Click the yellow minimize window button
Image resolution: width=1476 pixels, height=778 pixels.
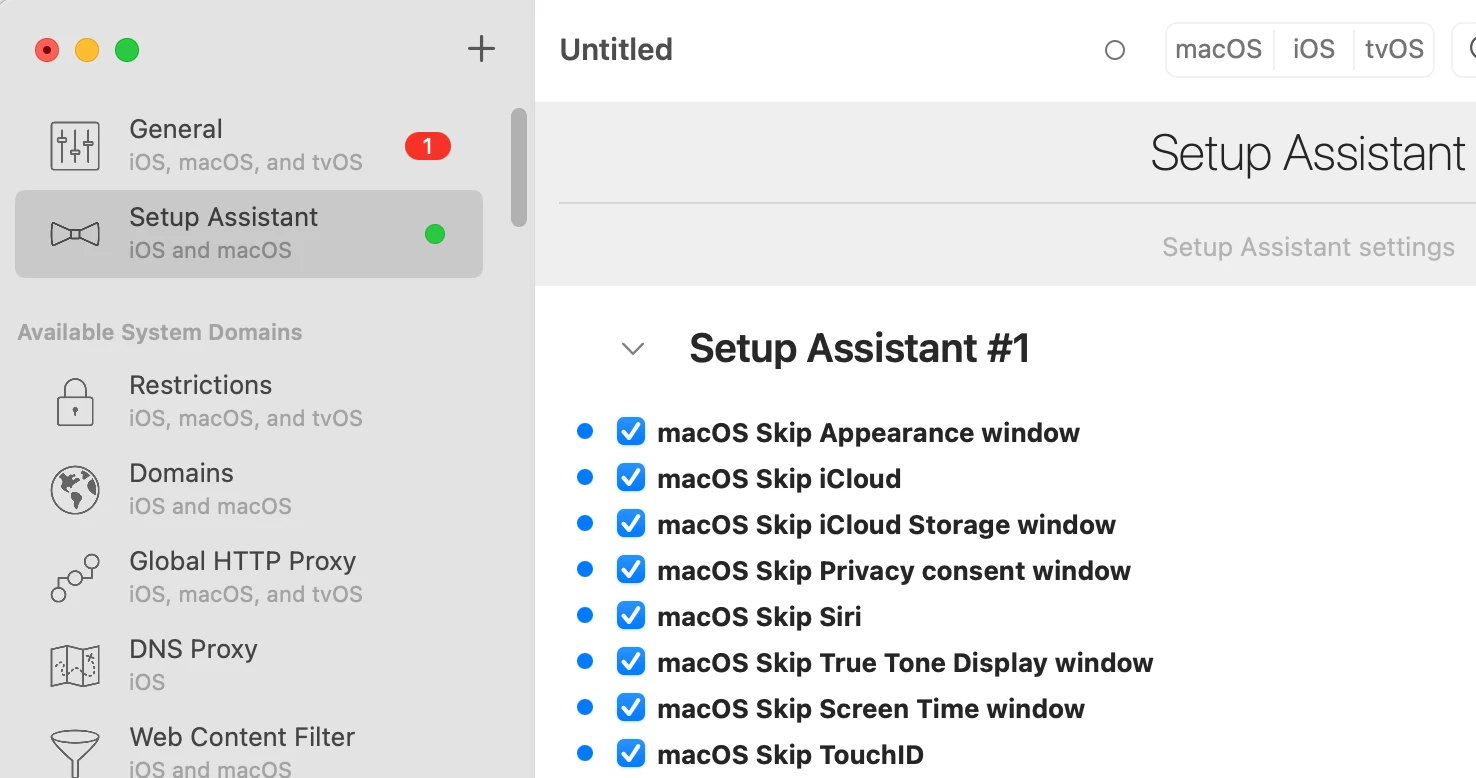click(87, 50)
